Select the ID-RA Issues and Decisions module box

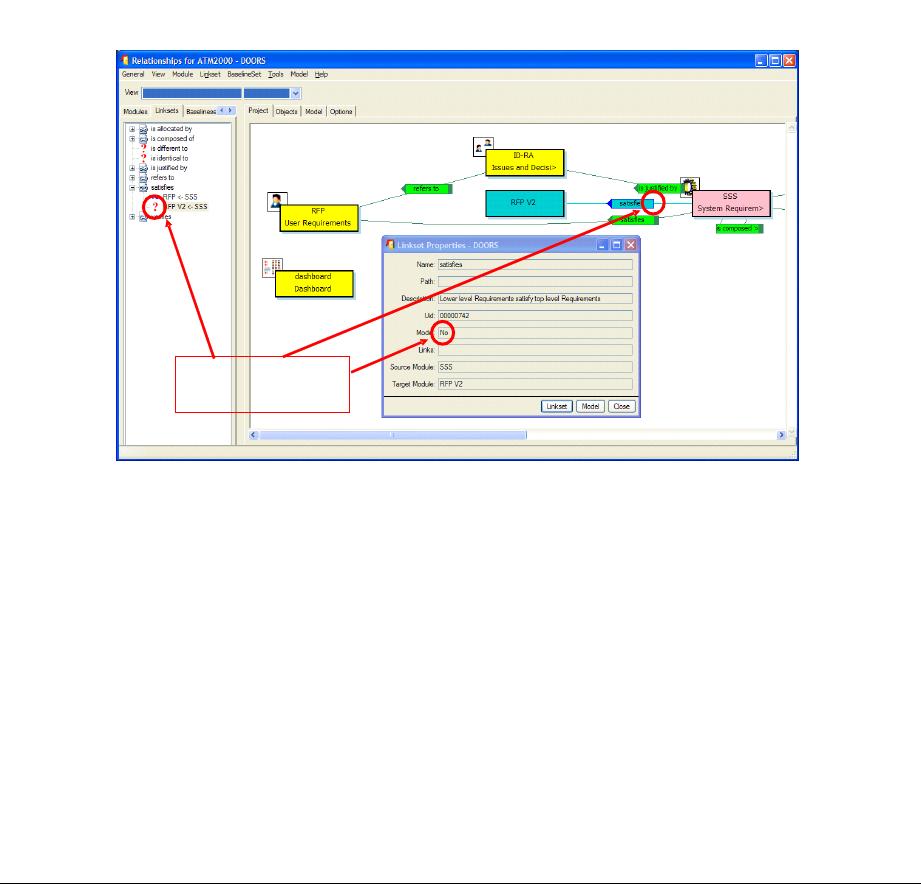coord(524,162)
